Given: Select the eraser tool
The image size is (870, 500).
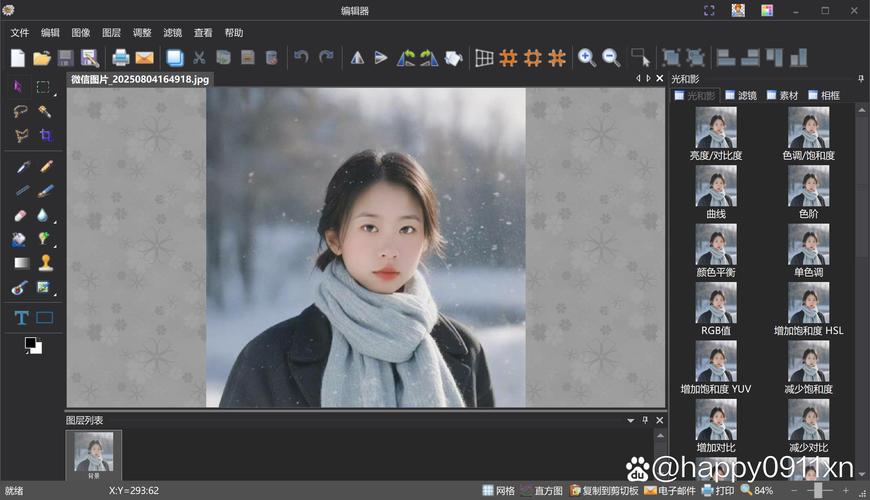Looking at the screenshot, I should 20,215.
